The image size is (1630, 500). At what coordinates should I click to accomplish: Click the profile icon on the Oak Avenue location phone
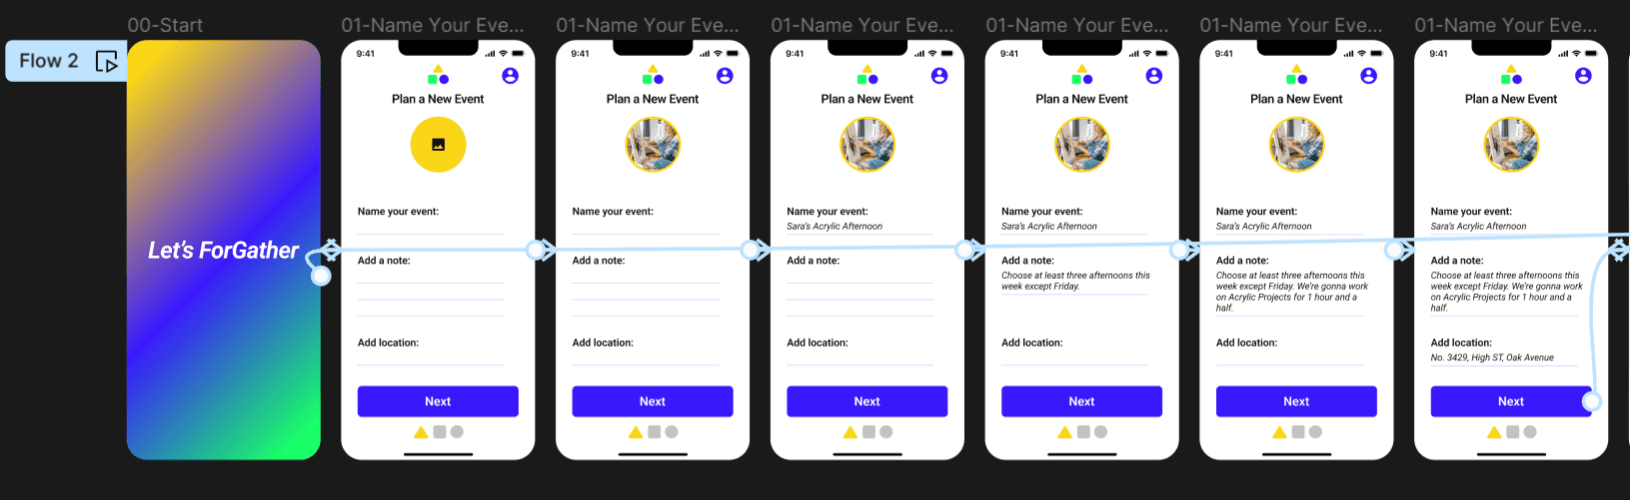(1583, 76)
